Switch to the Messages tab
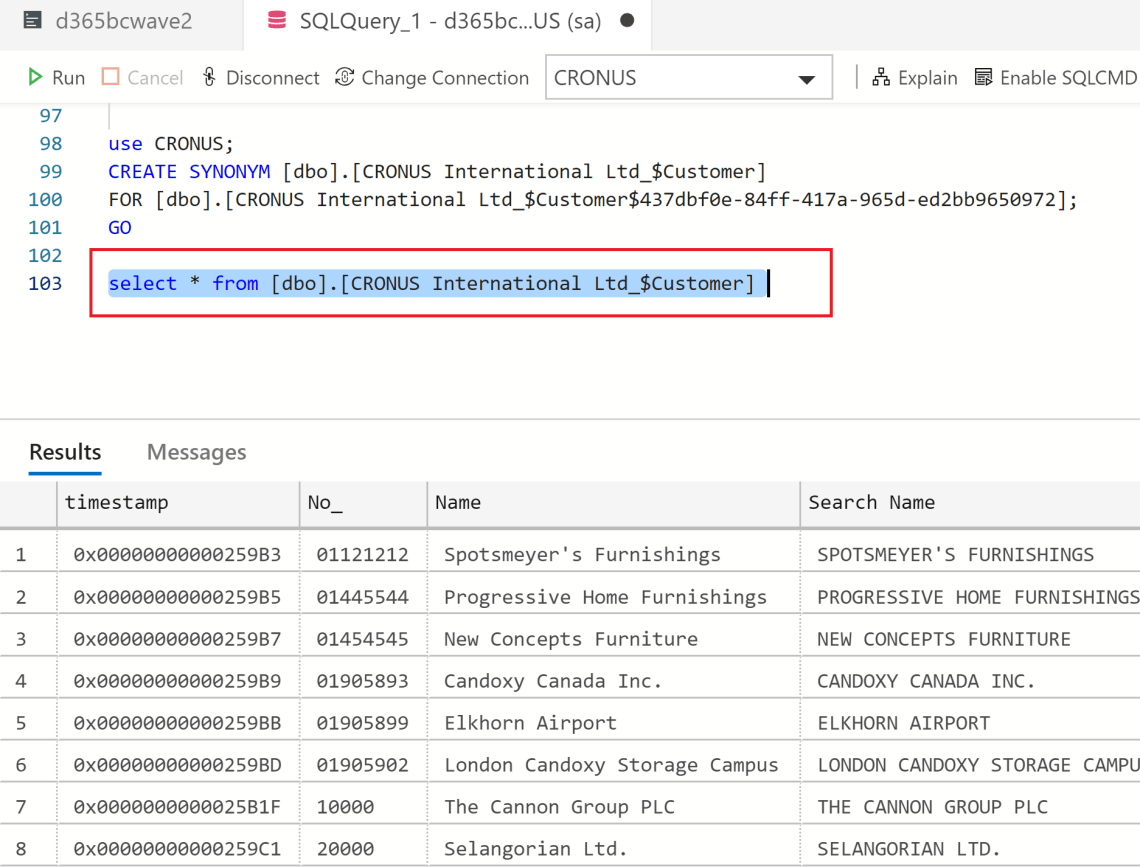 [196, 452]
